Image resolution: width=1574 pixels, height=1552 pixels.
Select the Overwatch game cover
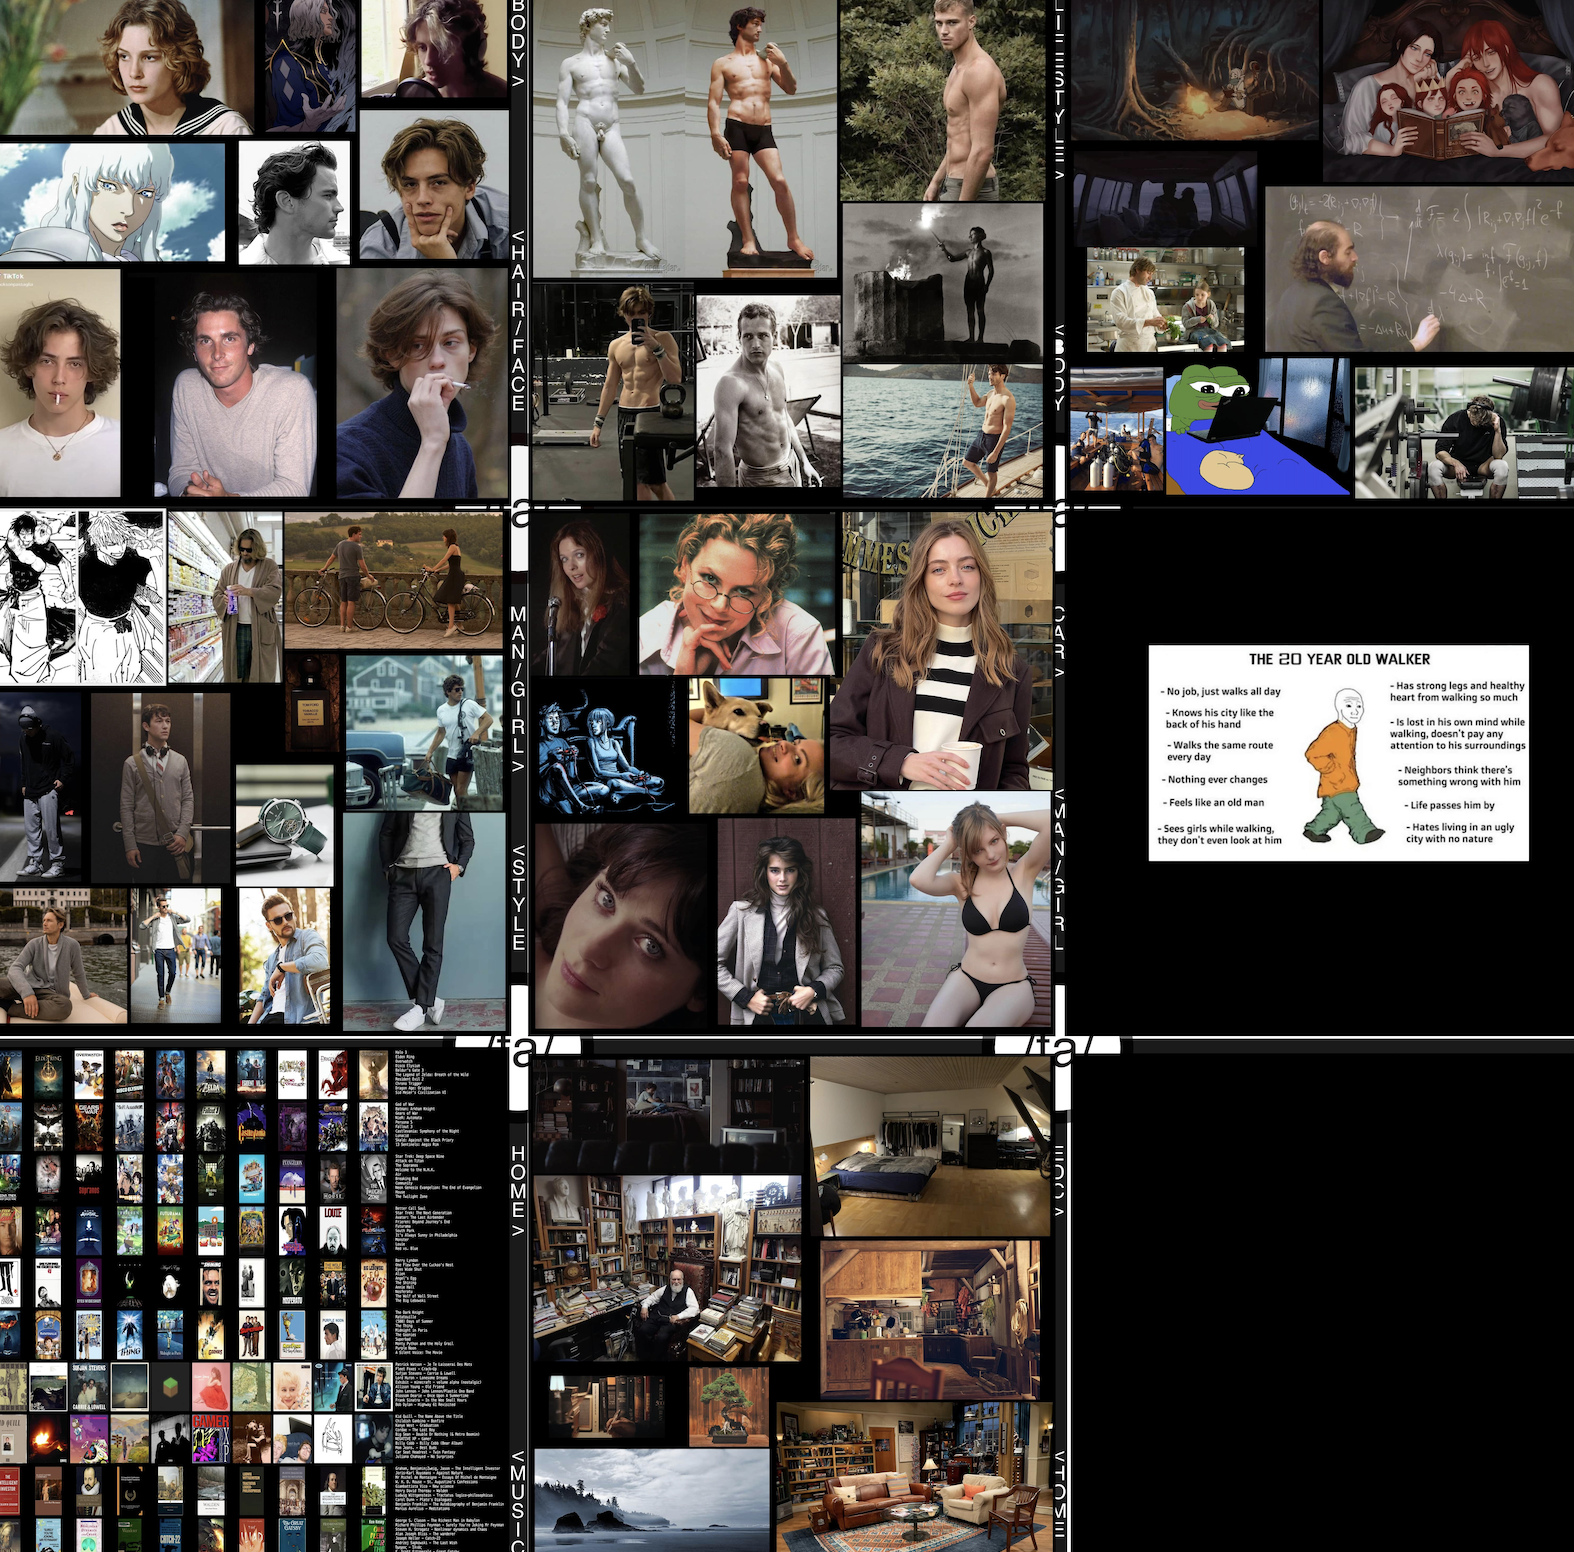click(89, 1075)
